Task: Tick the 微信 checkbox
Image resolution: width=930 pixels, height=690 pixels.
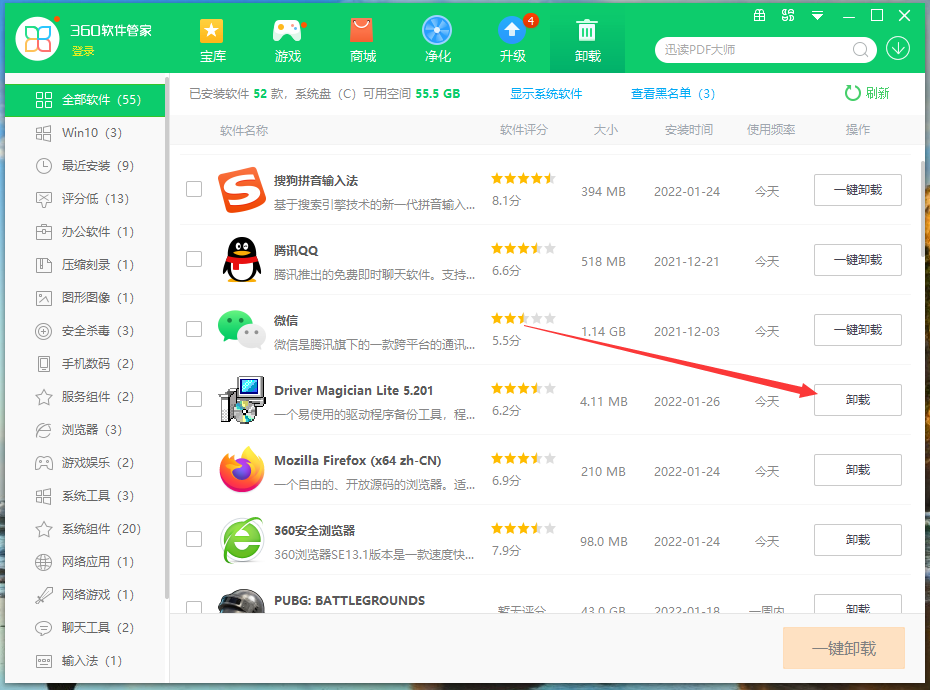Action: (194, 329)
